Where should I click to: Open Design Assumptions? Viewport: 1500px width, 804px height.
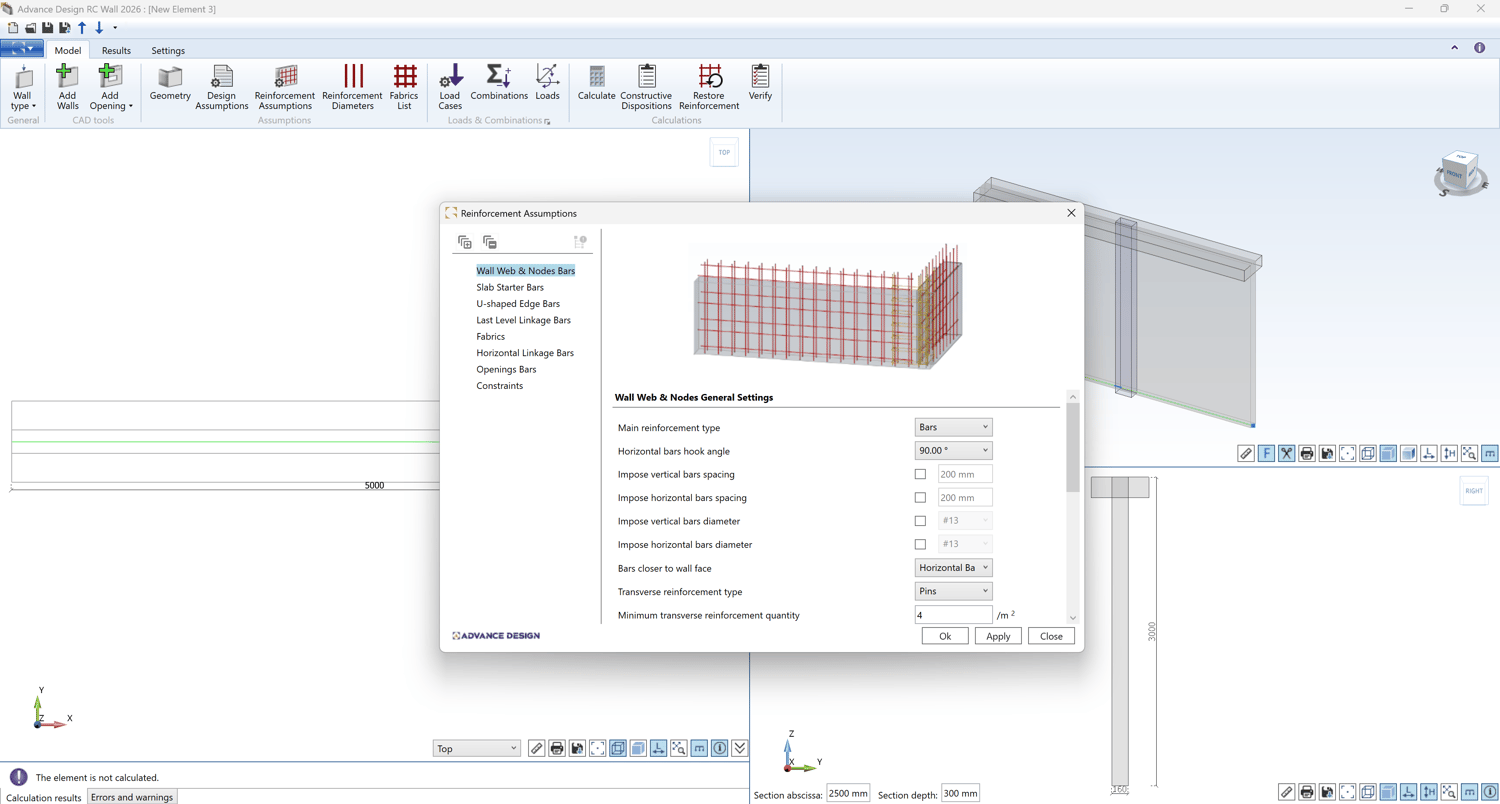[222, 88]
